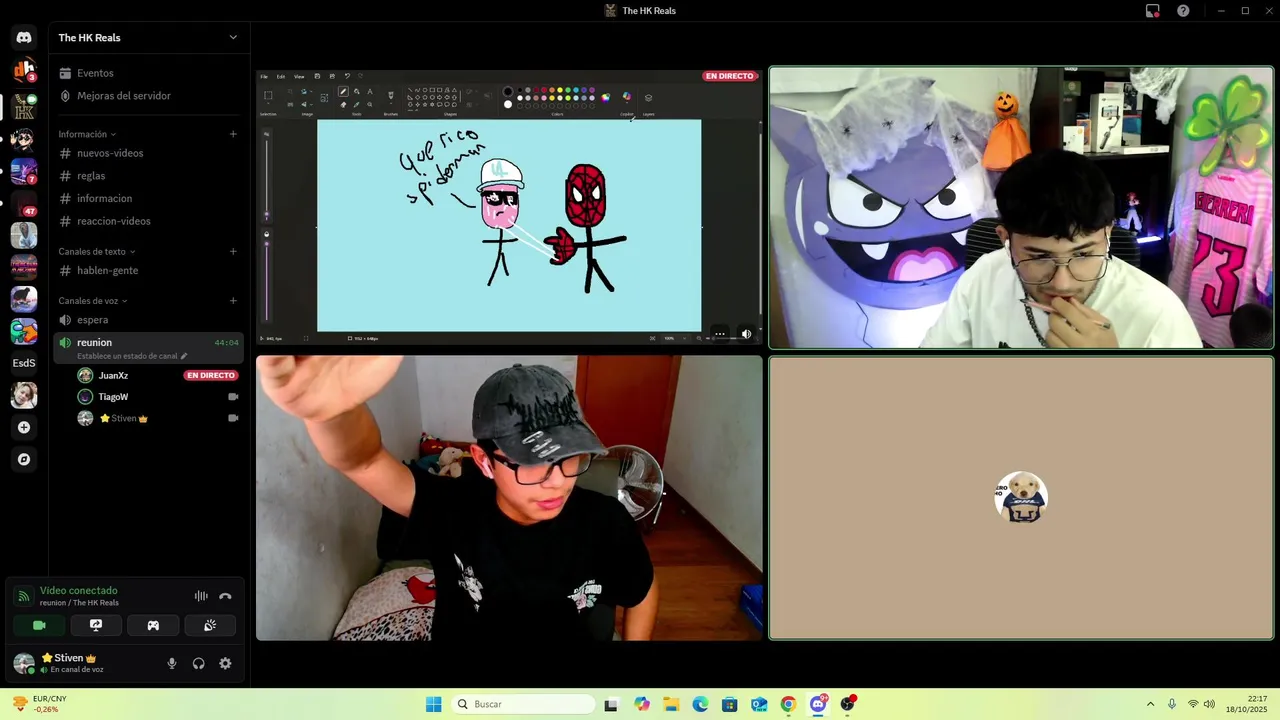The height and width of the screenshot is (720, 1280).
Task: Start an activity with gamepad icon
Action: point(153,625)
